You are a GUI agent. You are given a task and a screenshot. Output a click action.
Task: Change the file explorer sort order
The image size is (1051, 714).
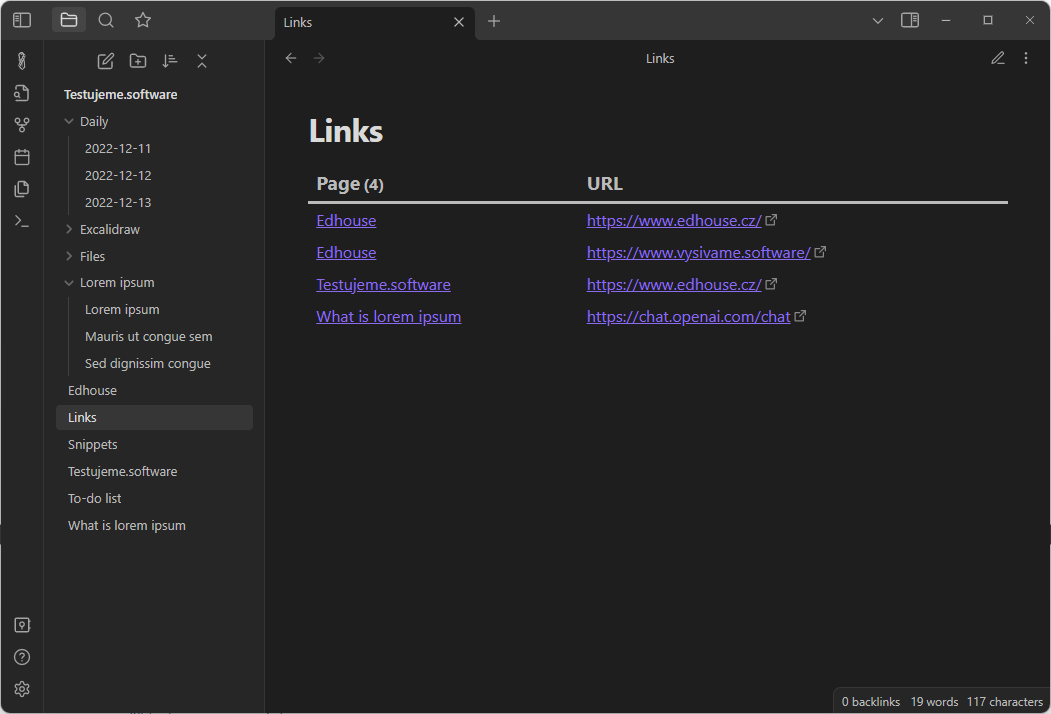click(170, 61)
